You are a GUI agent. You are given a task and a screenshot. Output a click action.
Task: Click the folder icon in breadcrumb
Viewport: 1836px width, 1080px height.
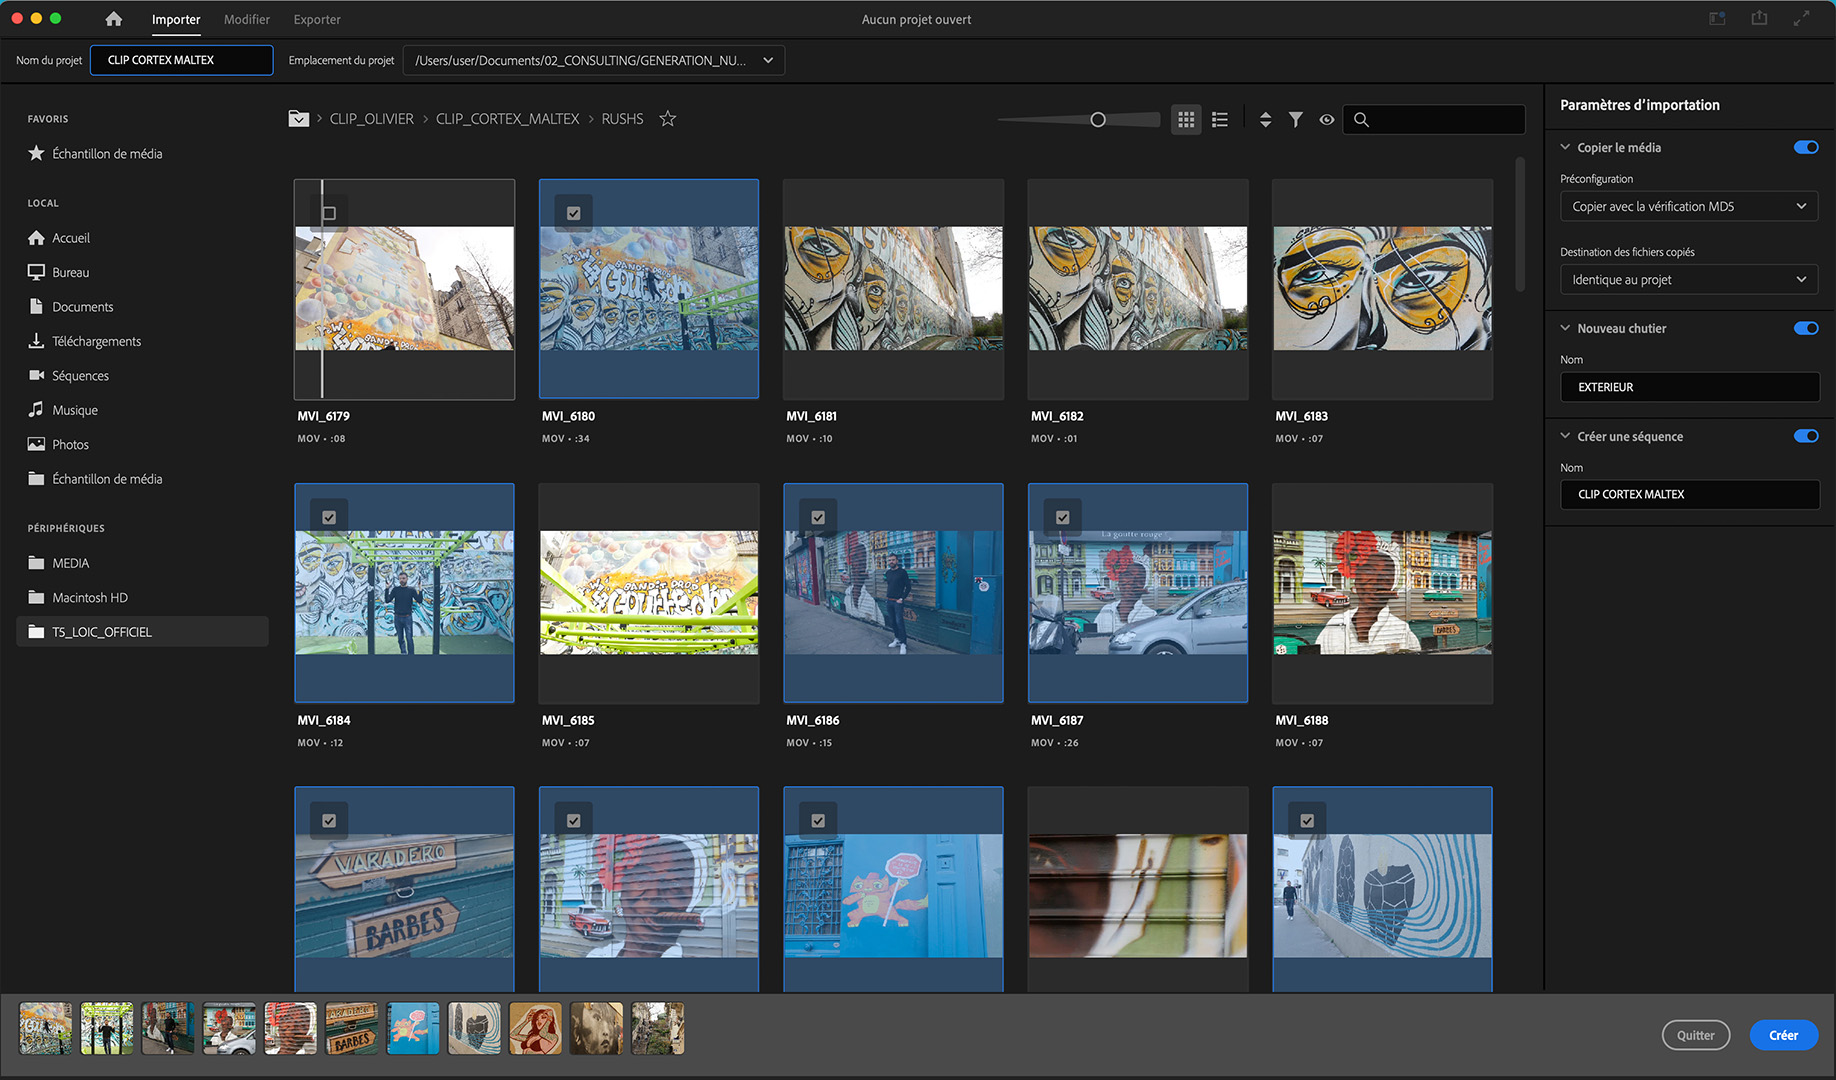pyautogui.click(x=298, y=119)
